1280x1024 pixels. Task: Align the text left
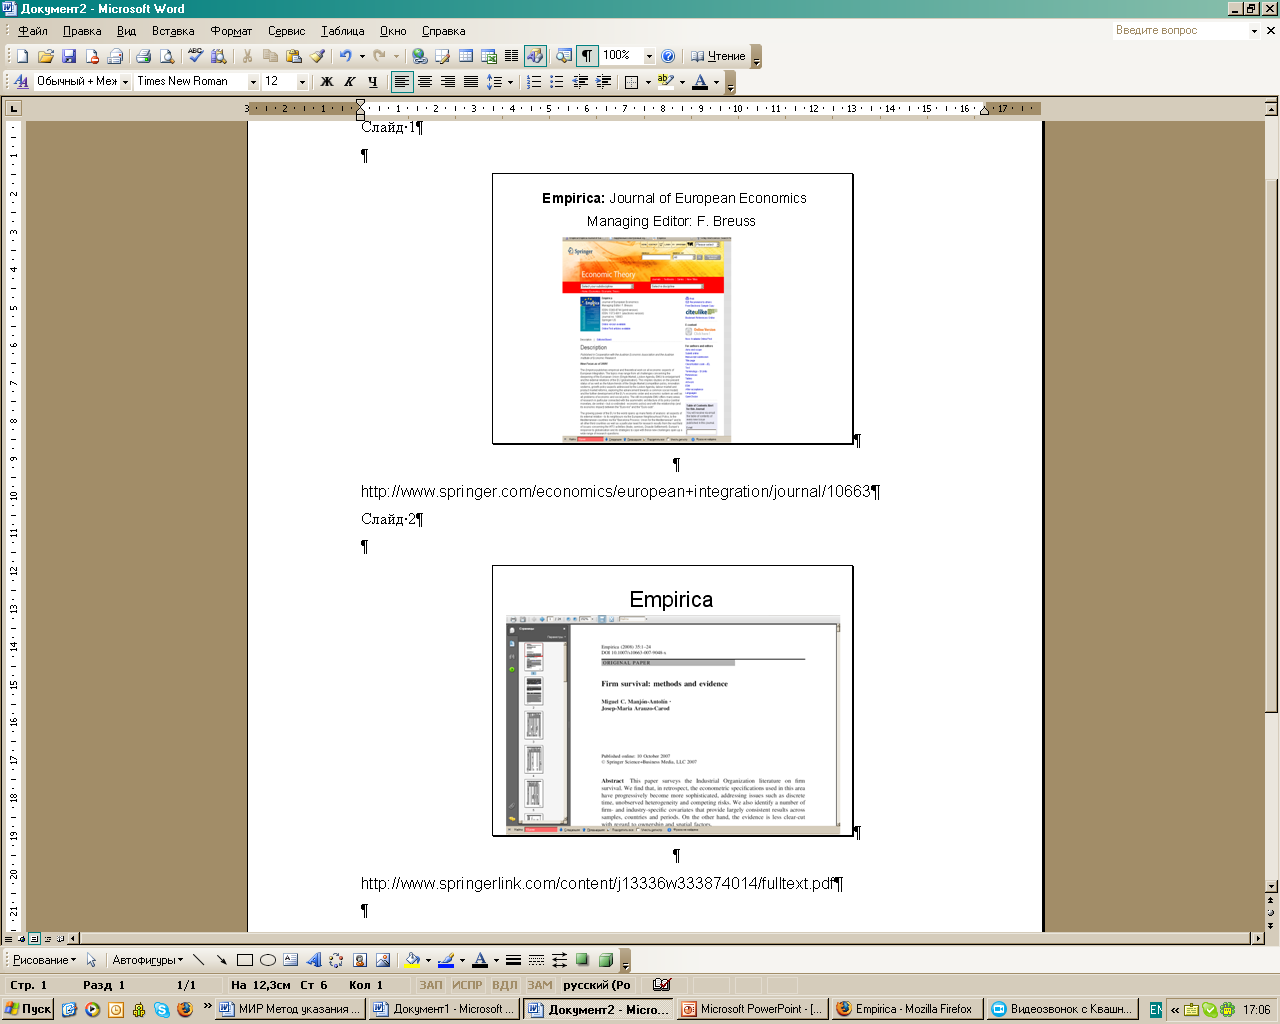point(402,82)
